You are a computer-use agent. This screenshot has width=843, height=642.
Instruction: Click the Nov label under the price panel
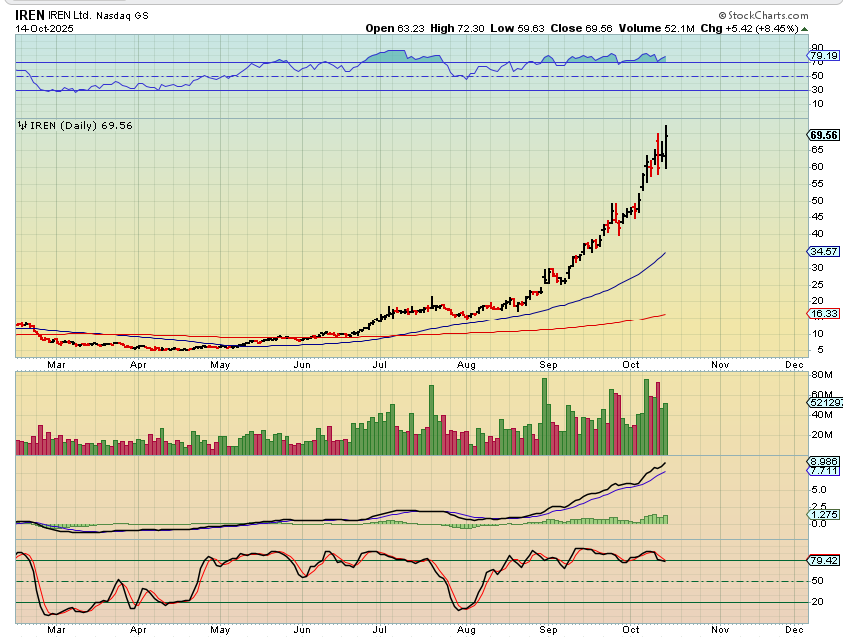[720, 365]
